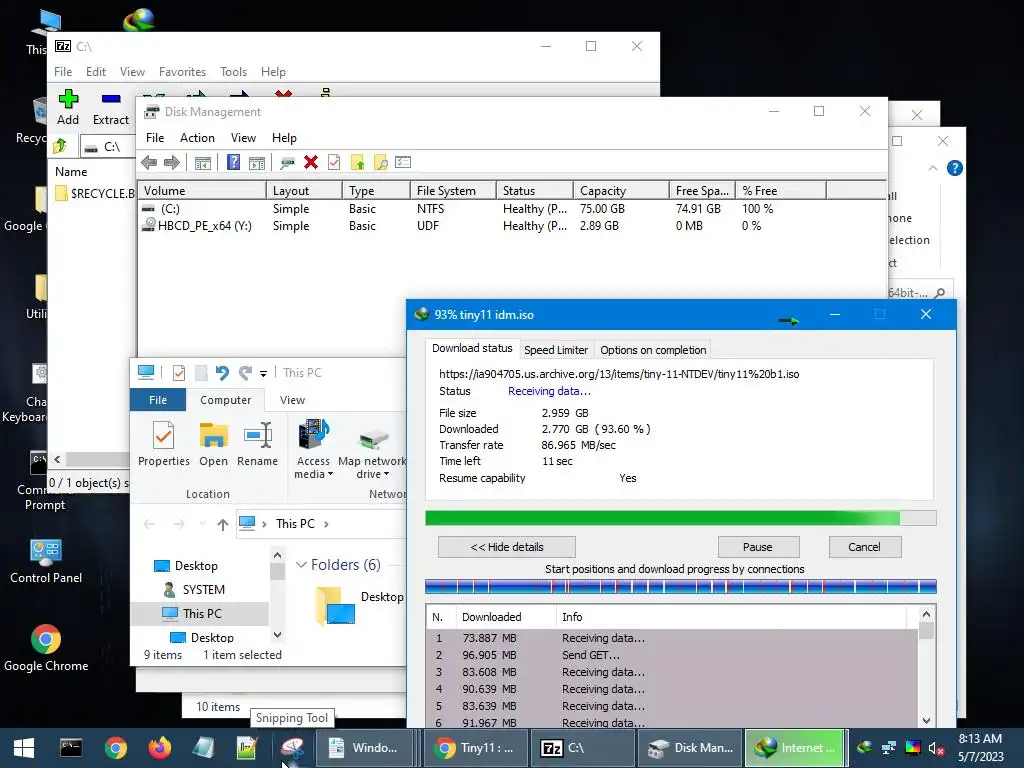Screen dimensions: 1024x768
Task: Open the Tools menu in 7-Zip
Action: pyautogui.click(x=233, y=72)
